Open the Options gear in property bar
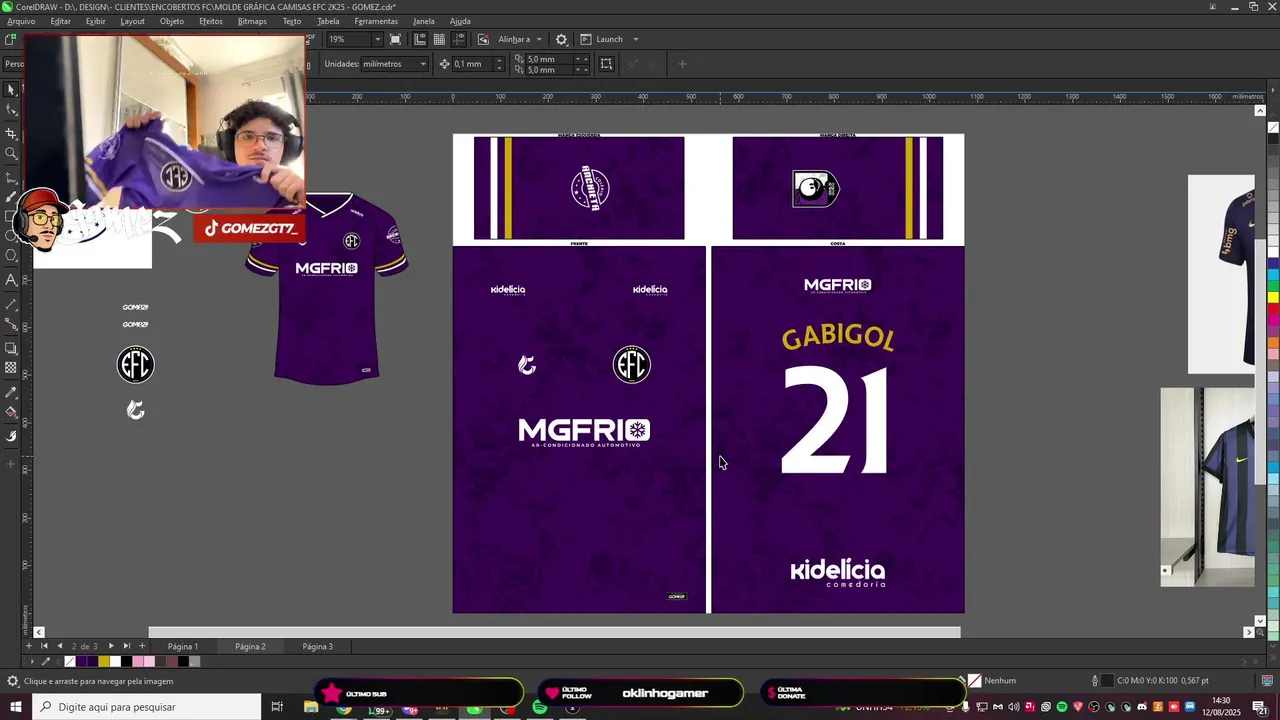This screenshot has width=1280, height=720. pyautogui.click(x=561, y=39)
